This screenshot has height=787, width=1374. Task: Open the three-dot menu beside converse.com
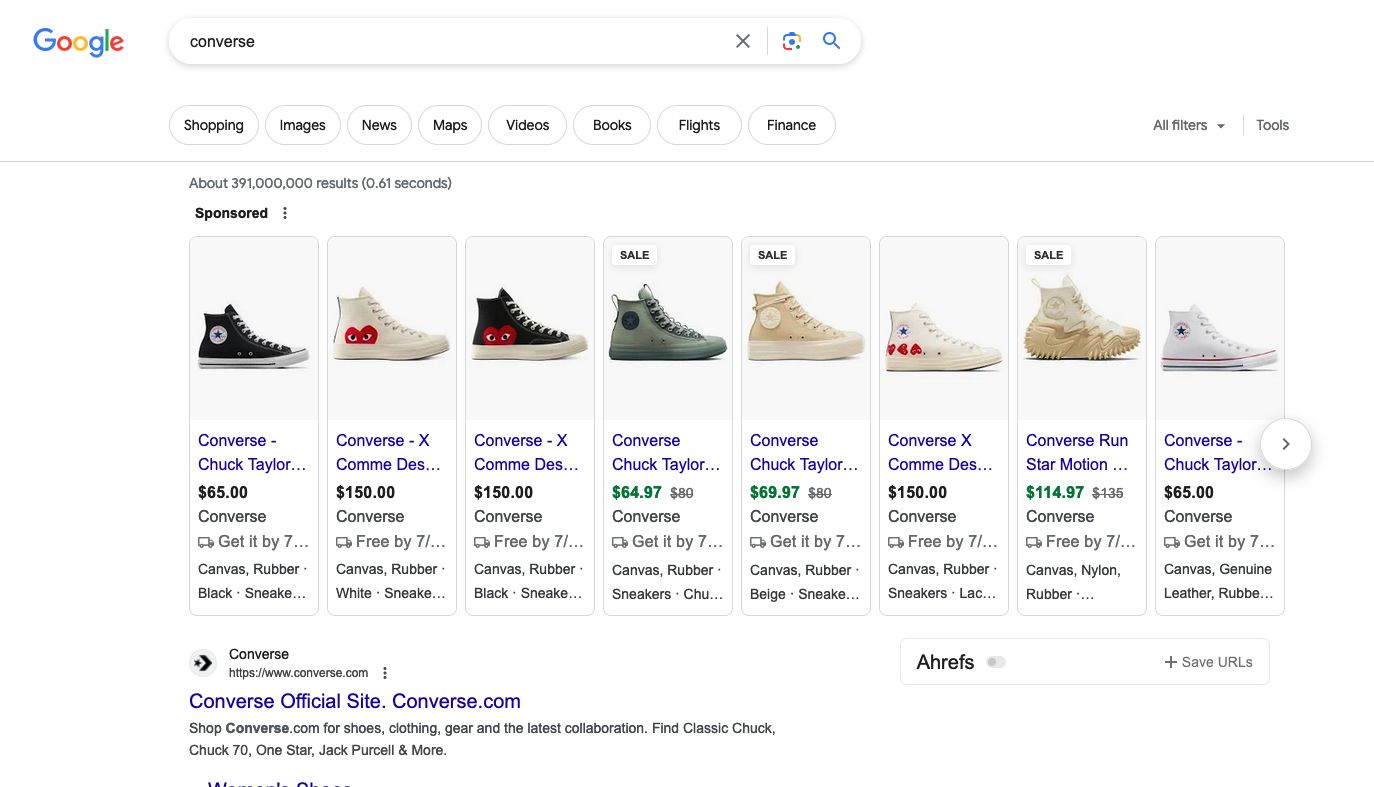[x=385, y=672]
